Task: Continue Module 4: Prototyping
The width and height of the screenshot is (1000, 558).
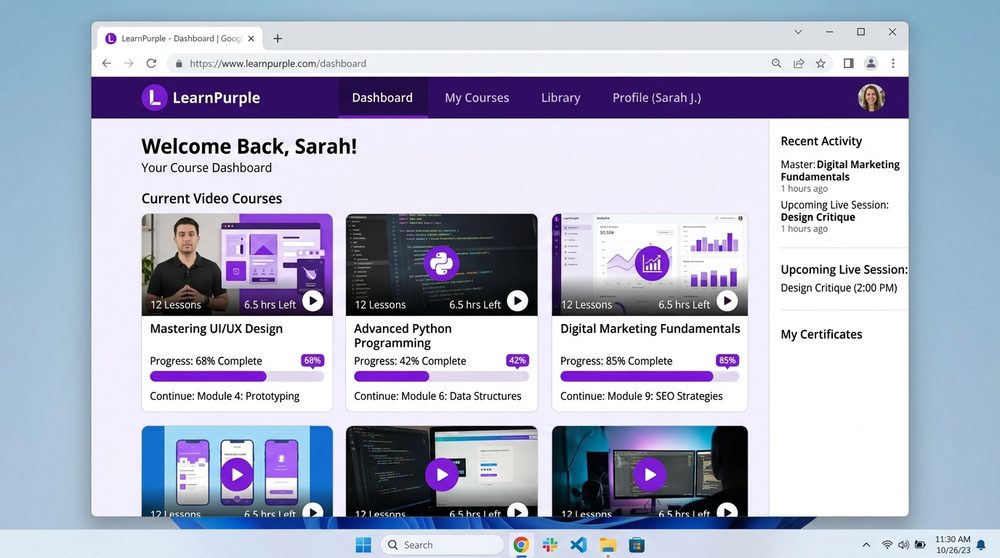Action: [x=224, y=396]
